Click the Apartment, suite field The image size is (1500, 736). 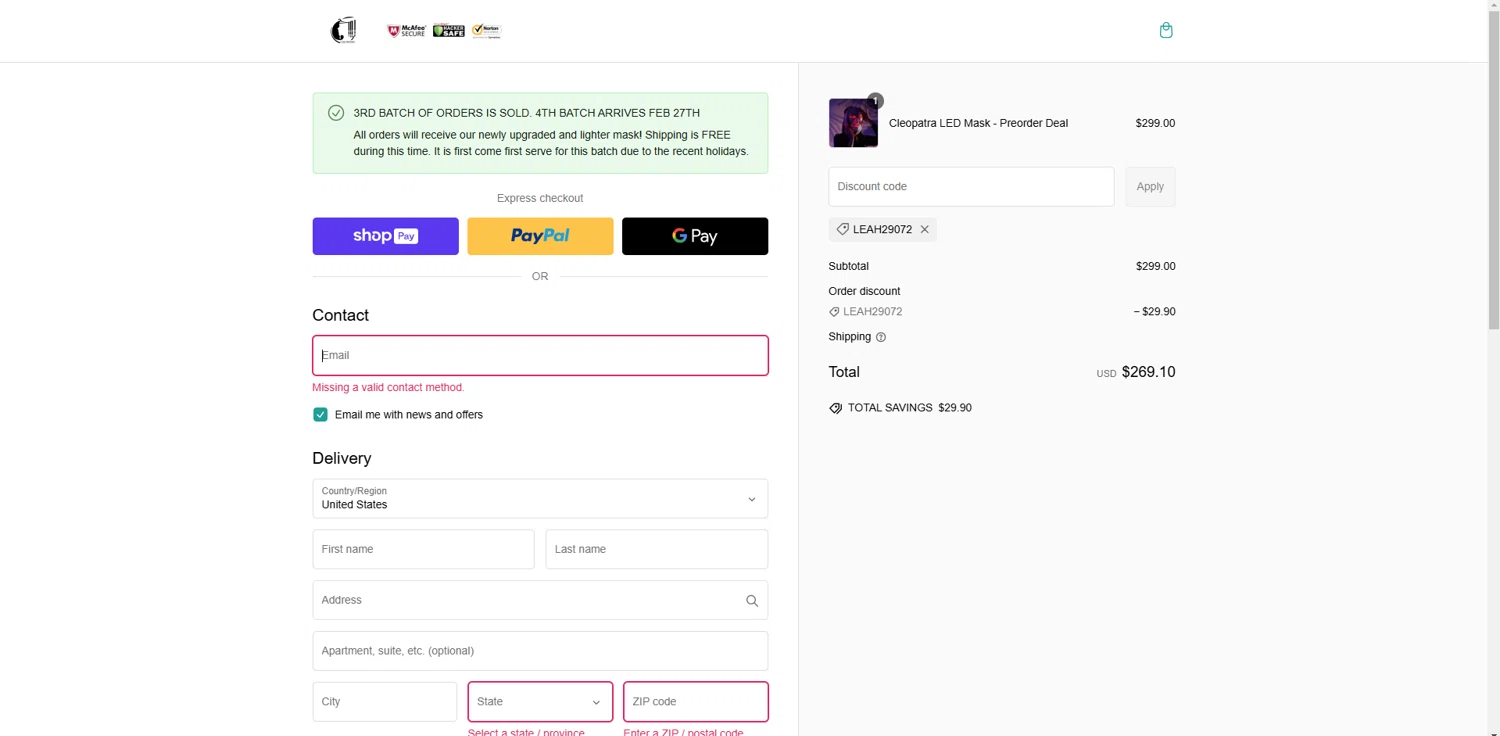pyautogui.click(x=540, y=651)
